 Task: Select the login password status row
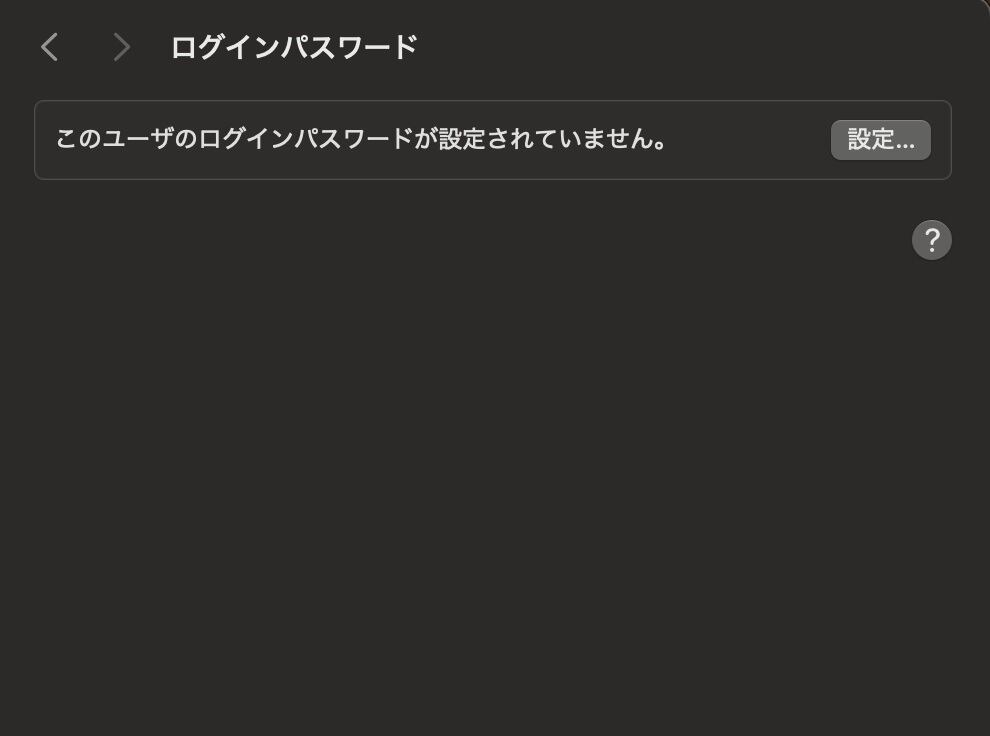point(492,139)
